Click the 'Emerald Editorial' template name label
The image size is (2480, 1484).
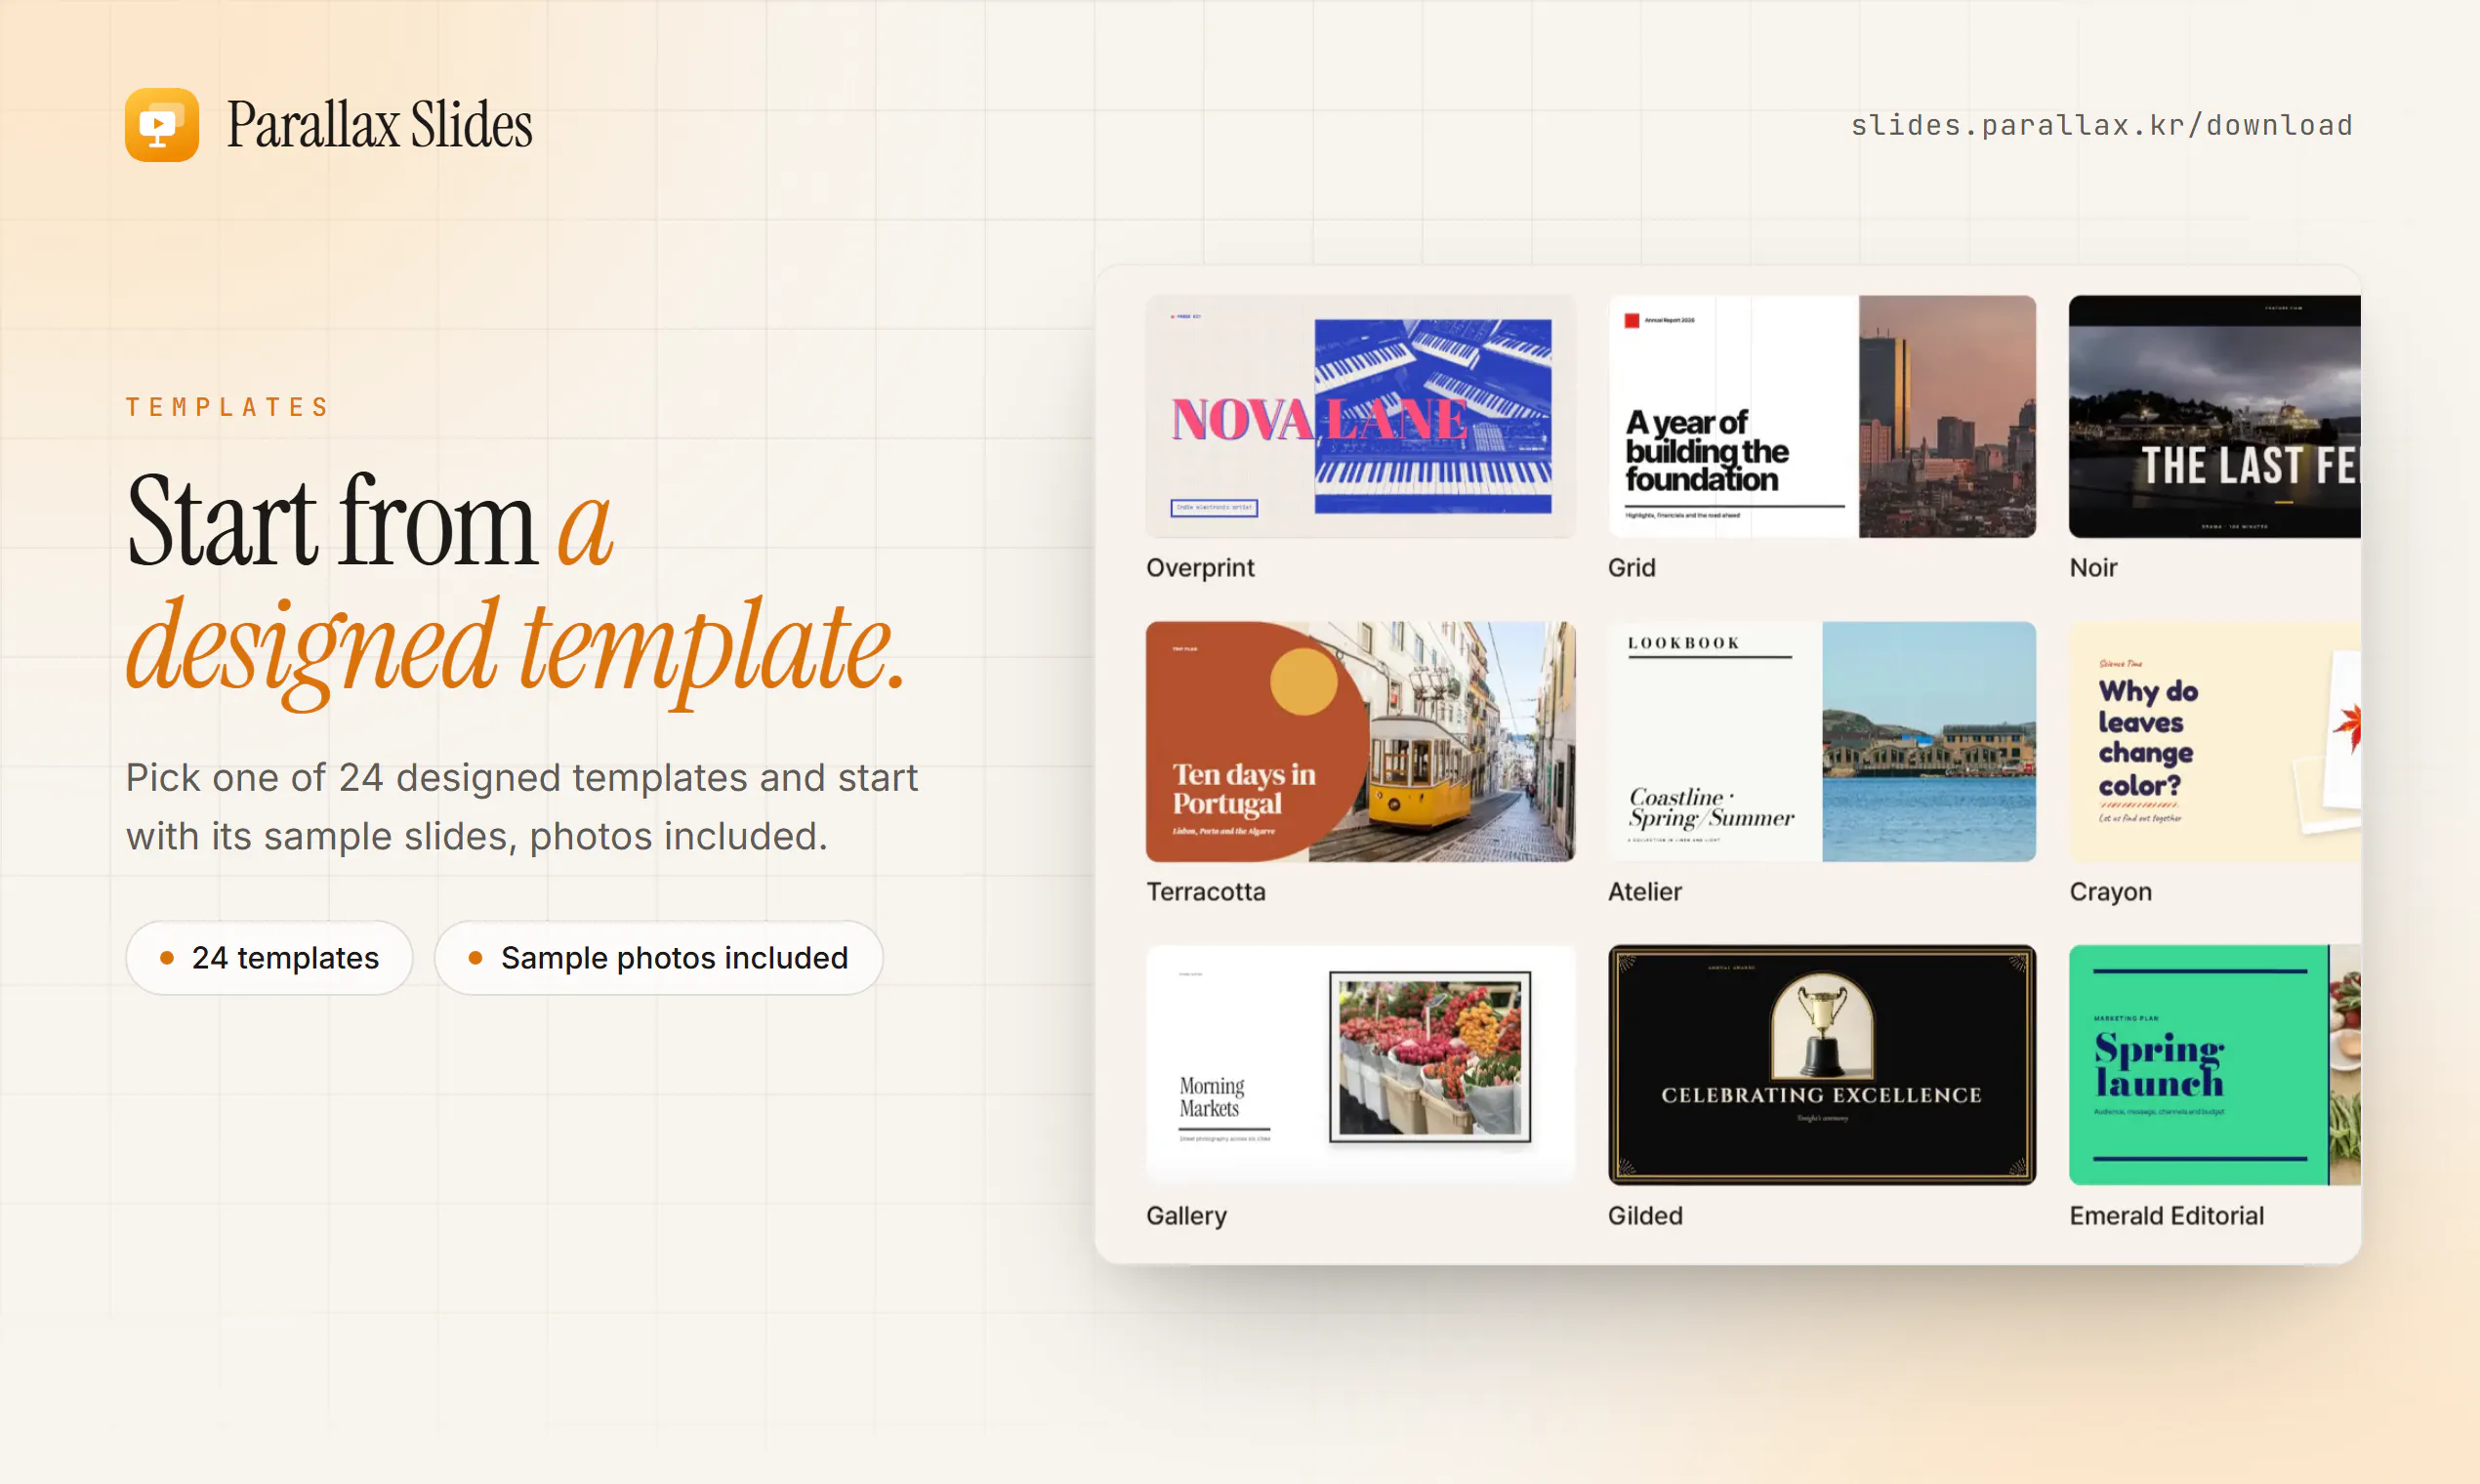point(2166,1216)
